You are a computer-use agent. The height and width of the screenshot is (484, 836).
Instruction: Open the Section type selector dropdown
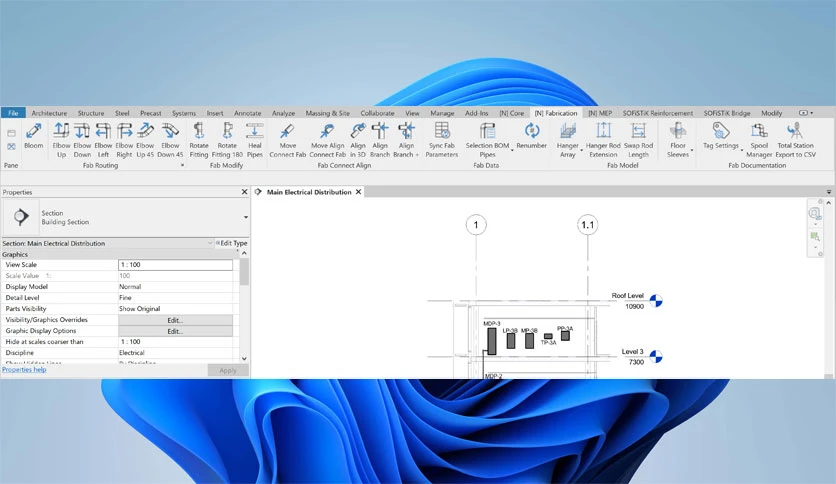246,217
